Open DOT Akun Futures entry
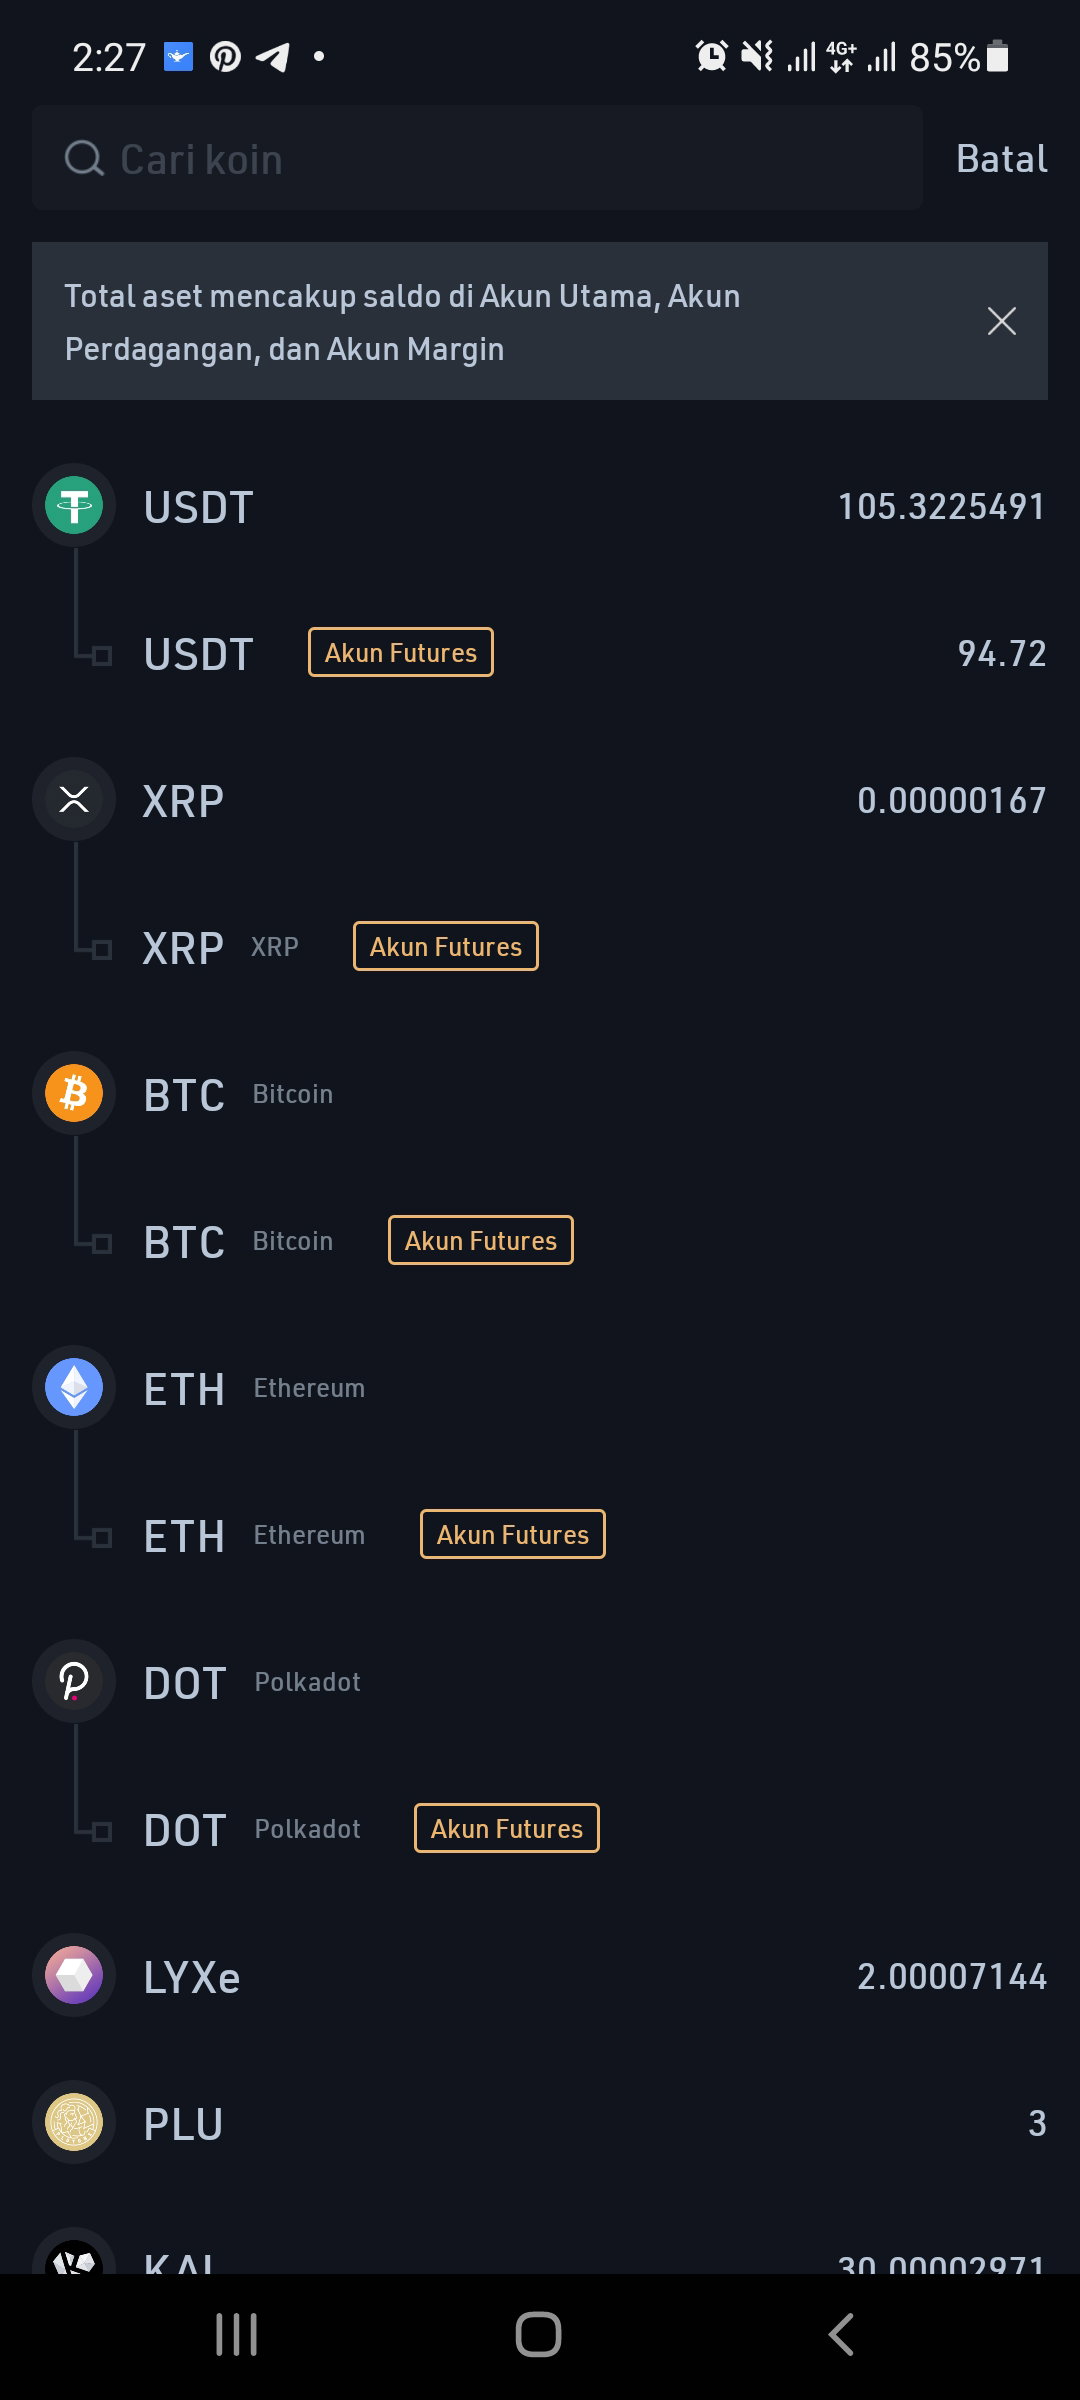The image size is (1080, 2400). pos(540,1829)
